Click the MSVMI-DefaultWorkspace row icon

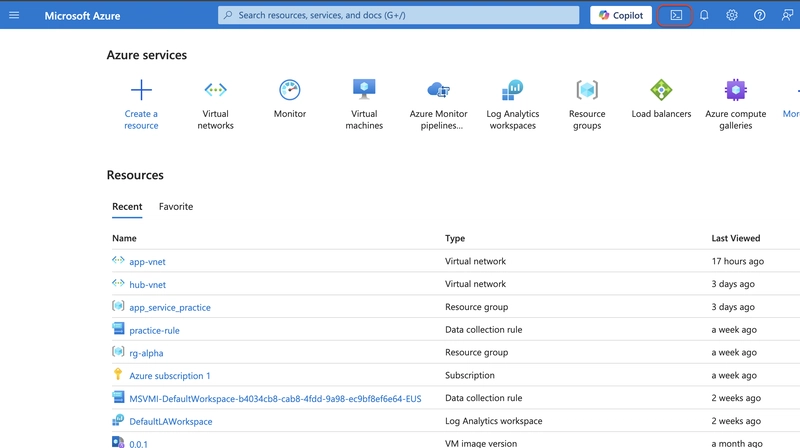118,396
